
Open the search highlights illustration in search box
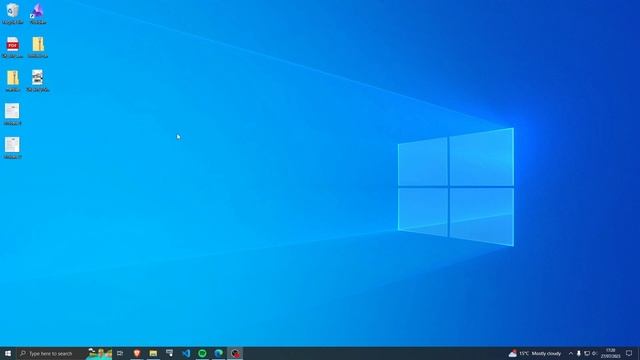coord(100,353)
